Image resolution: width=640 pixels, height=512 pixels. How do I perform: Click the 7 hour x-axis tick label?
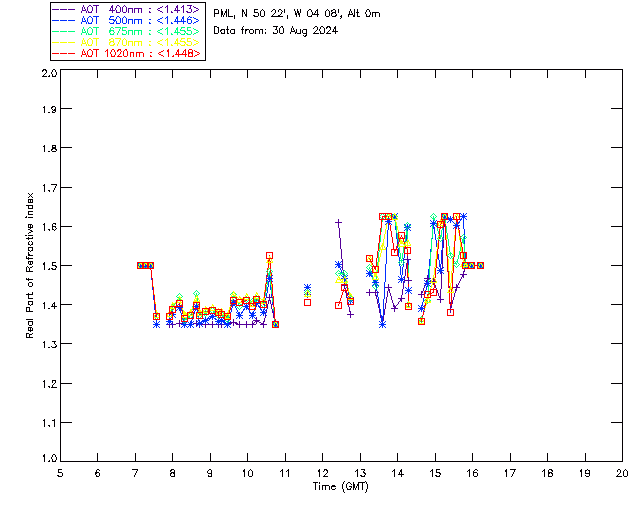[135, 473]
